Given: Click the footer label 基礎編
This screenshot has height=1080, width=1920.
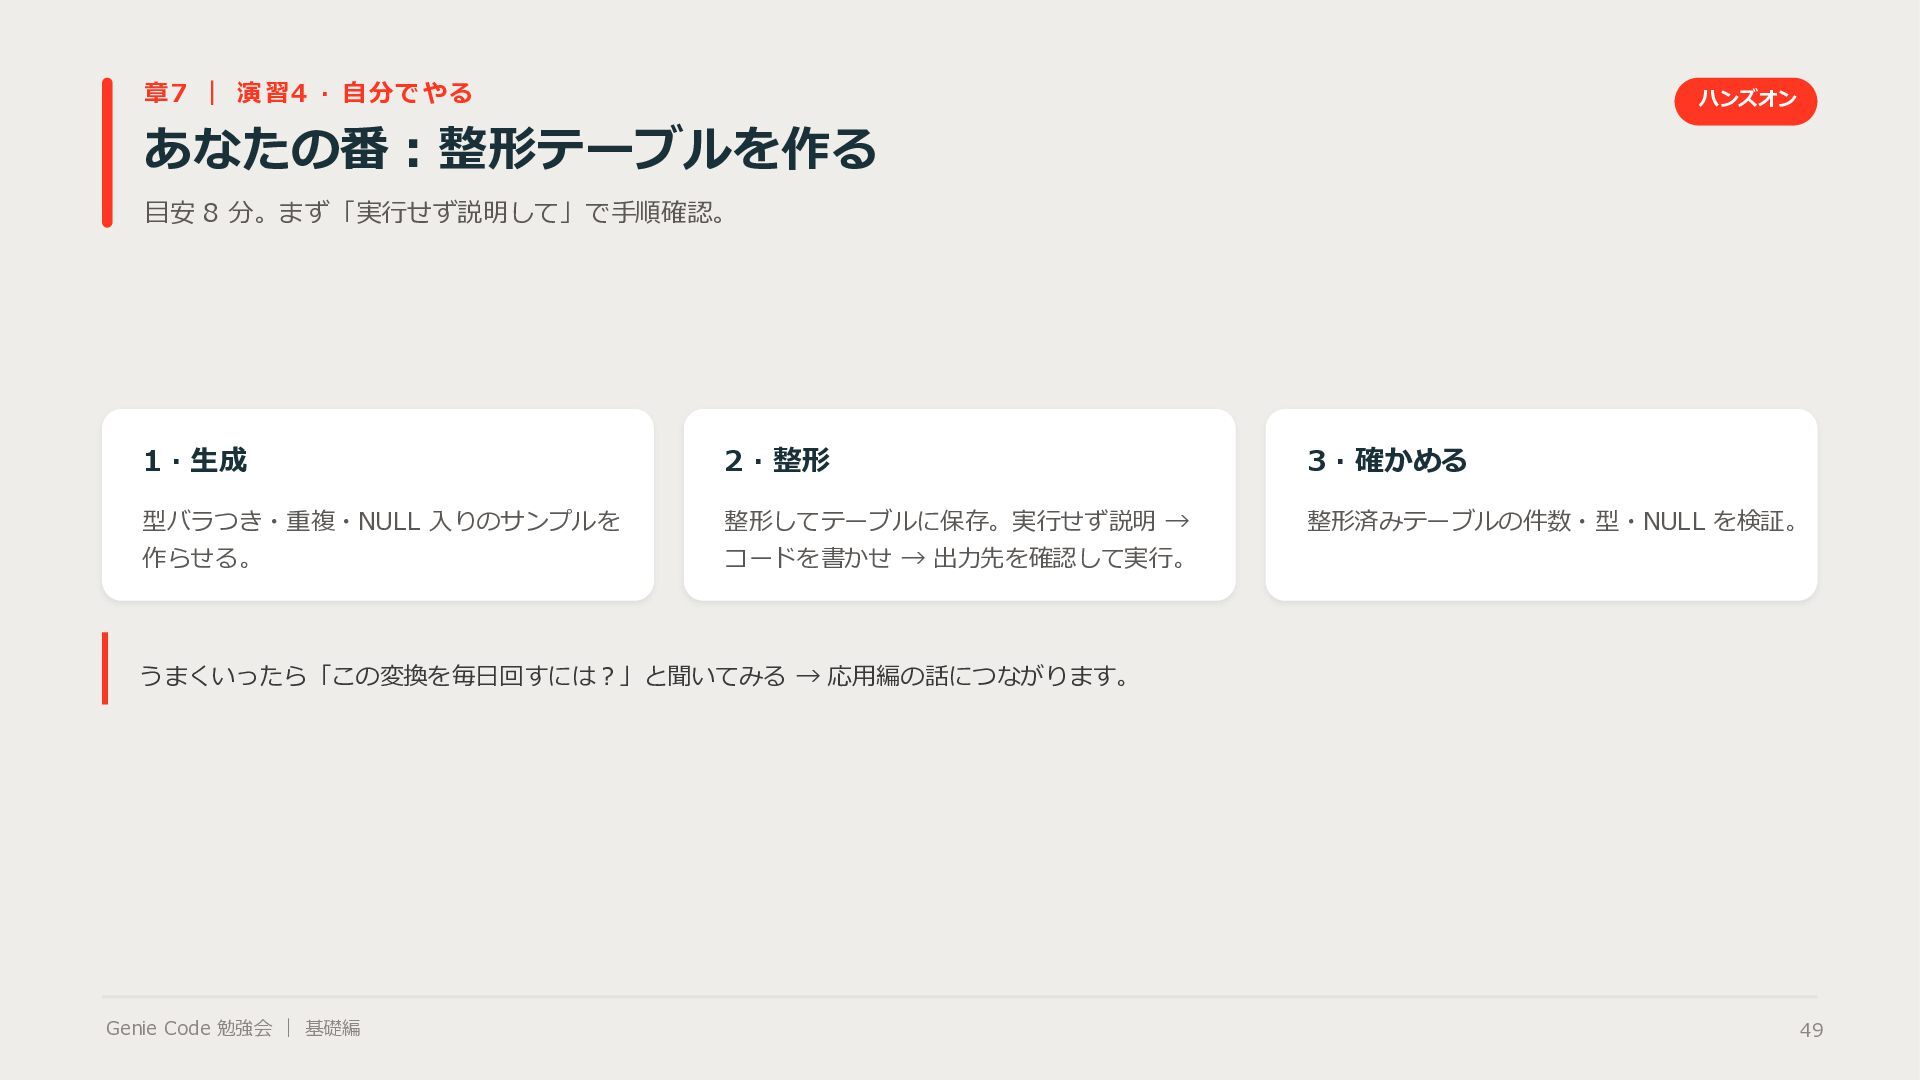Looking at the screenshot, I should pyautogui.click(x=333, y=1028).
